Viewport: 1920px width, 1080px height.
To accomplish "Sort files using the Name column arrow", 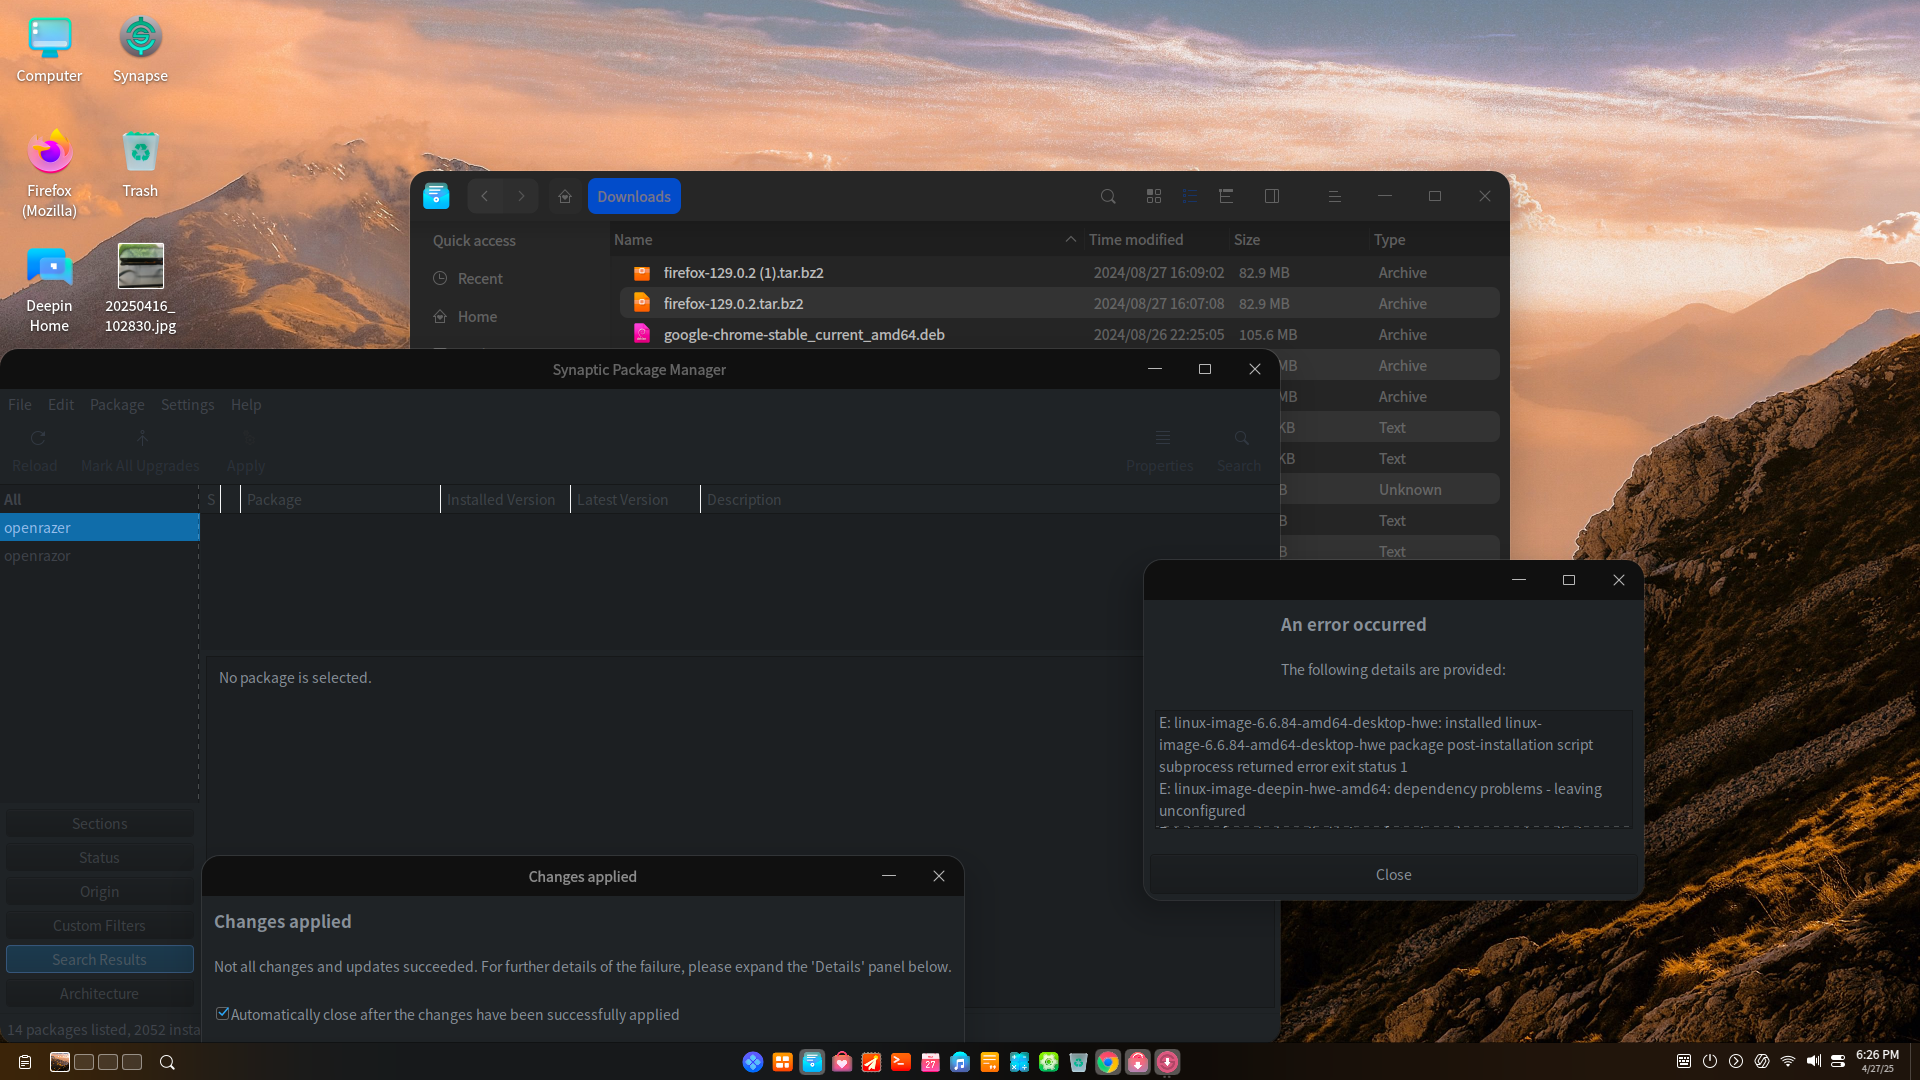I will click(1070, 240).
